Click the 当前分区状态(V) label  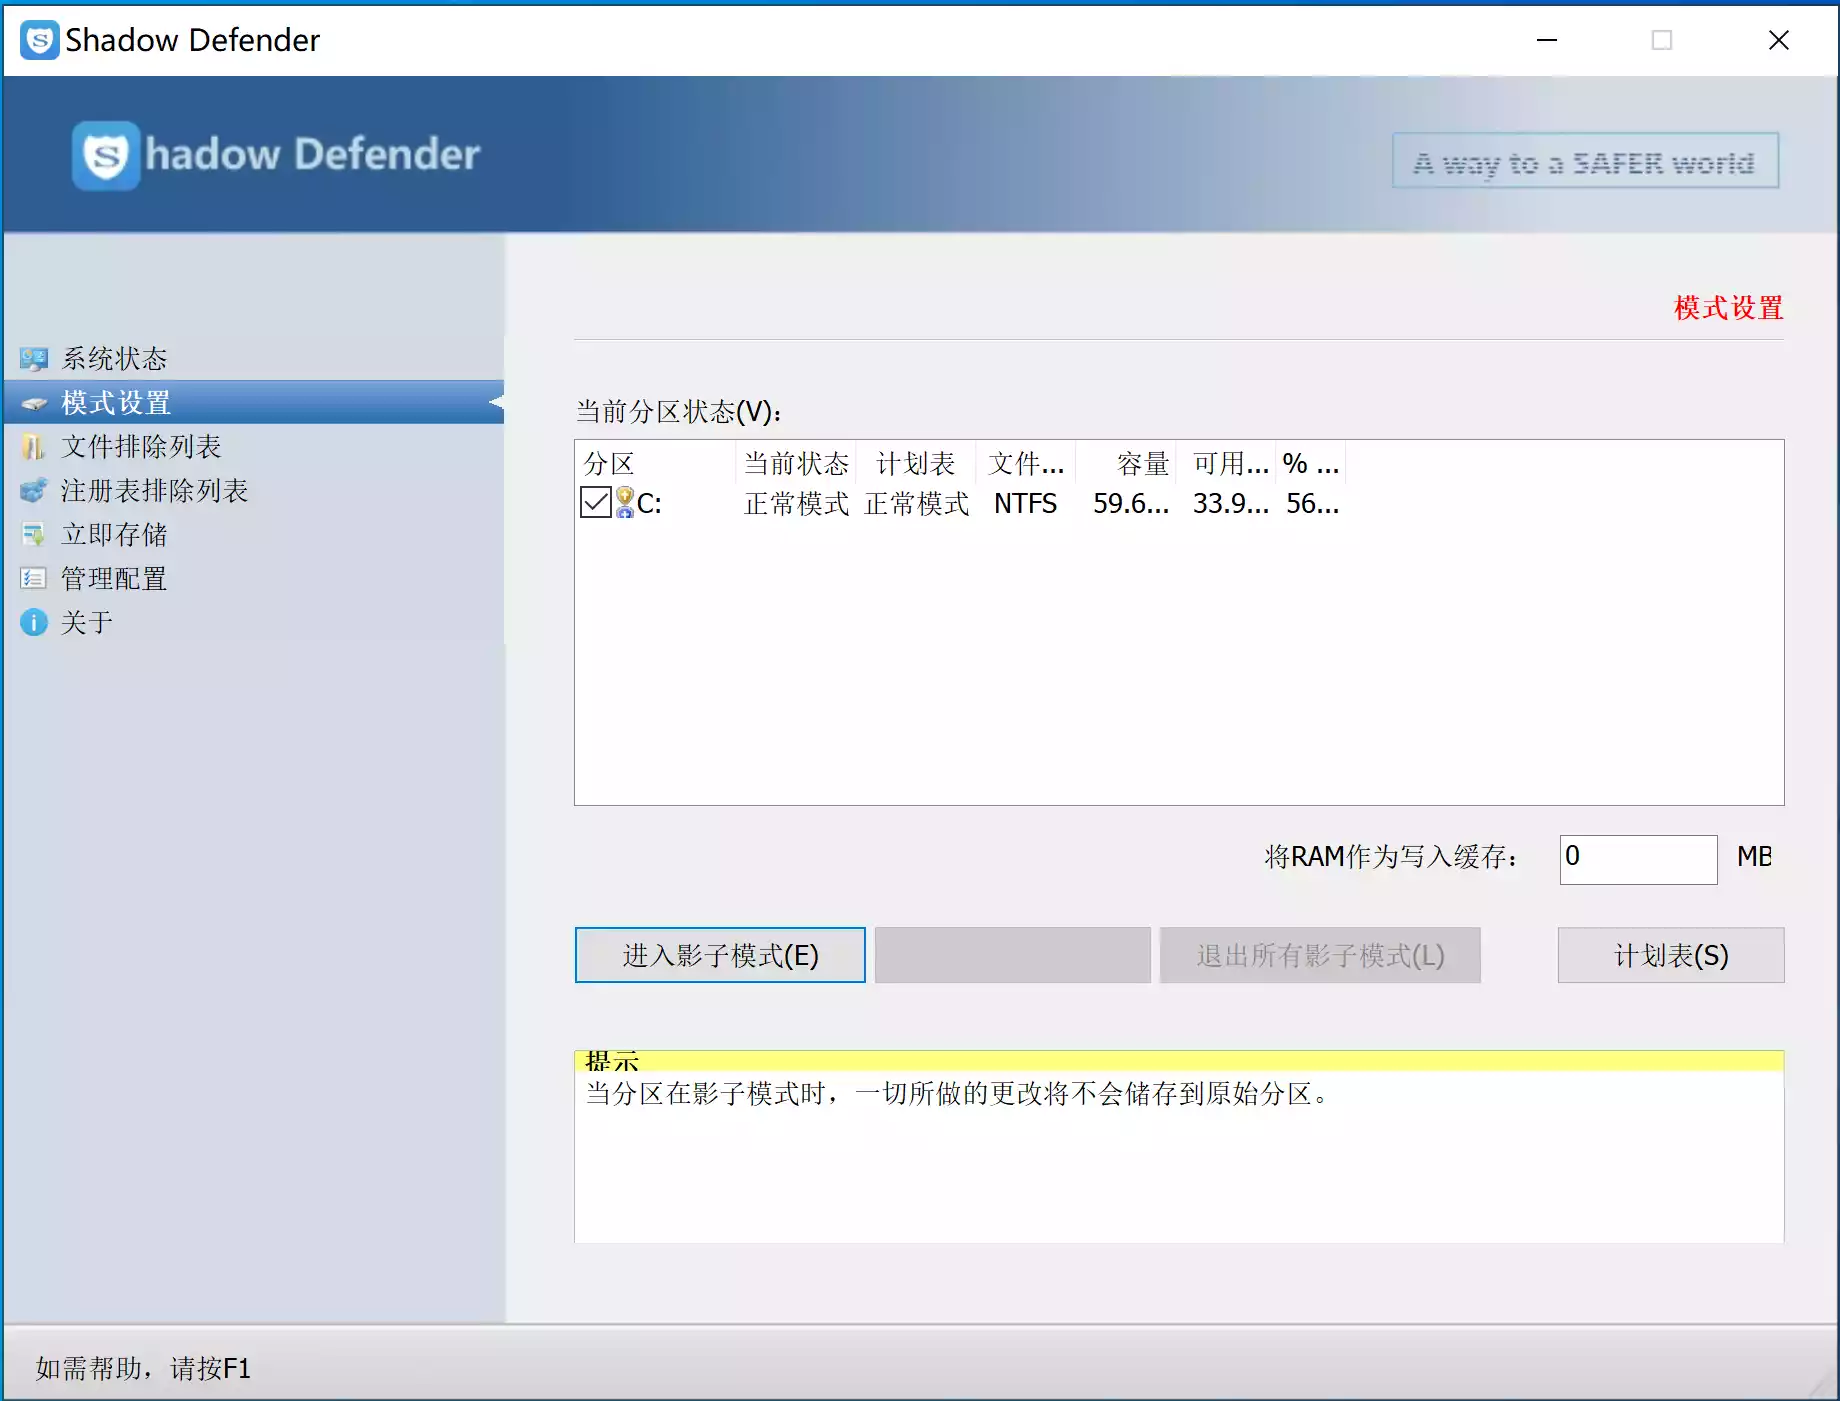coord(679,411)
